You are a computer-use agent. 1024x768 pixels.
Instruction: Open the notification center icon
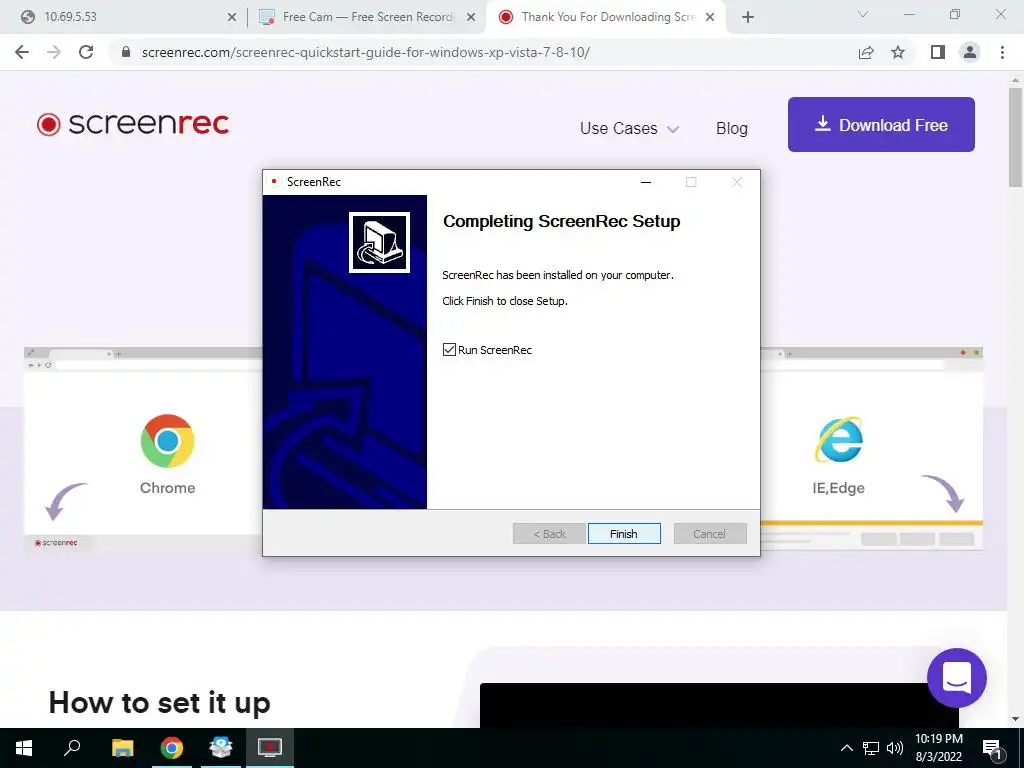[993, 749]
